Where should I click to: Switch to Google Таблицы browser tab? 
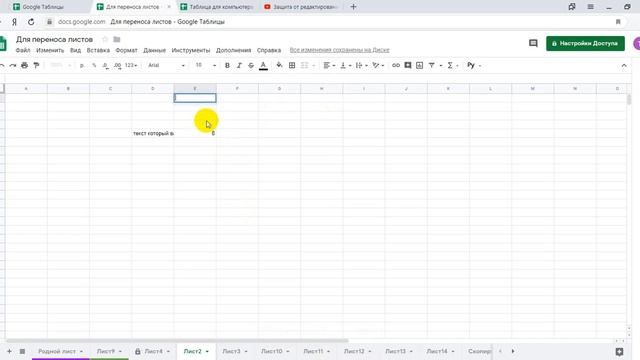pyautogui.click(x=43, y=7)
